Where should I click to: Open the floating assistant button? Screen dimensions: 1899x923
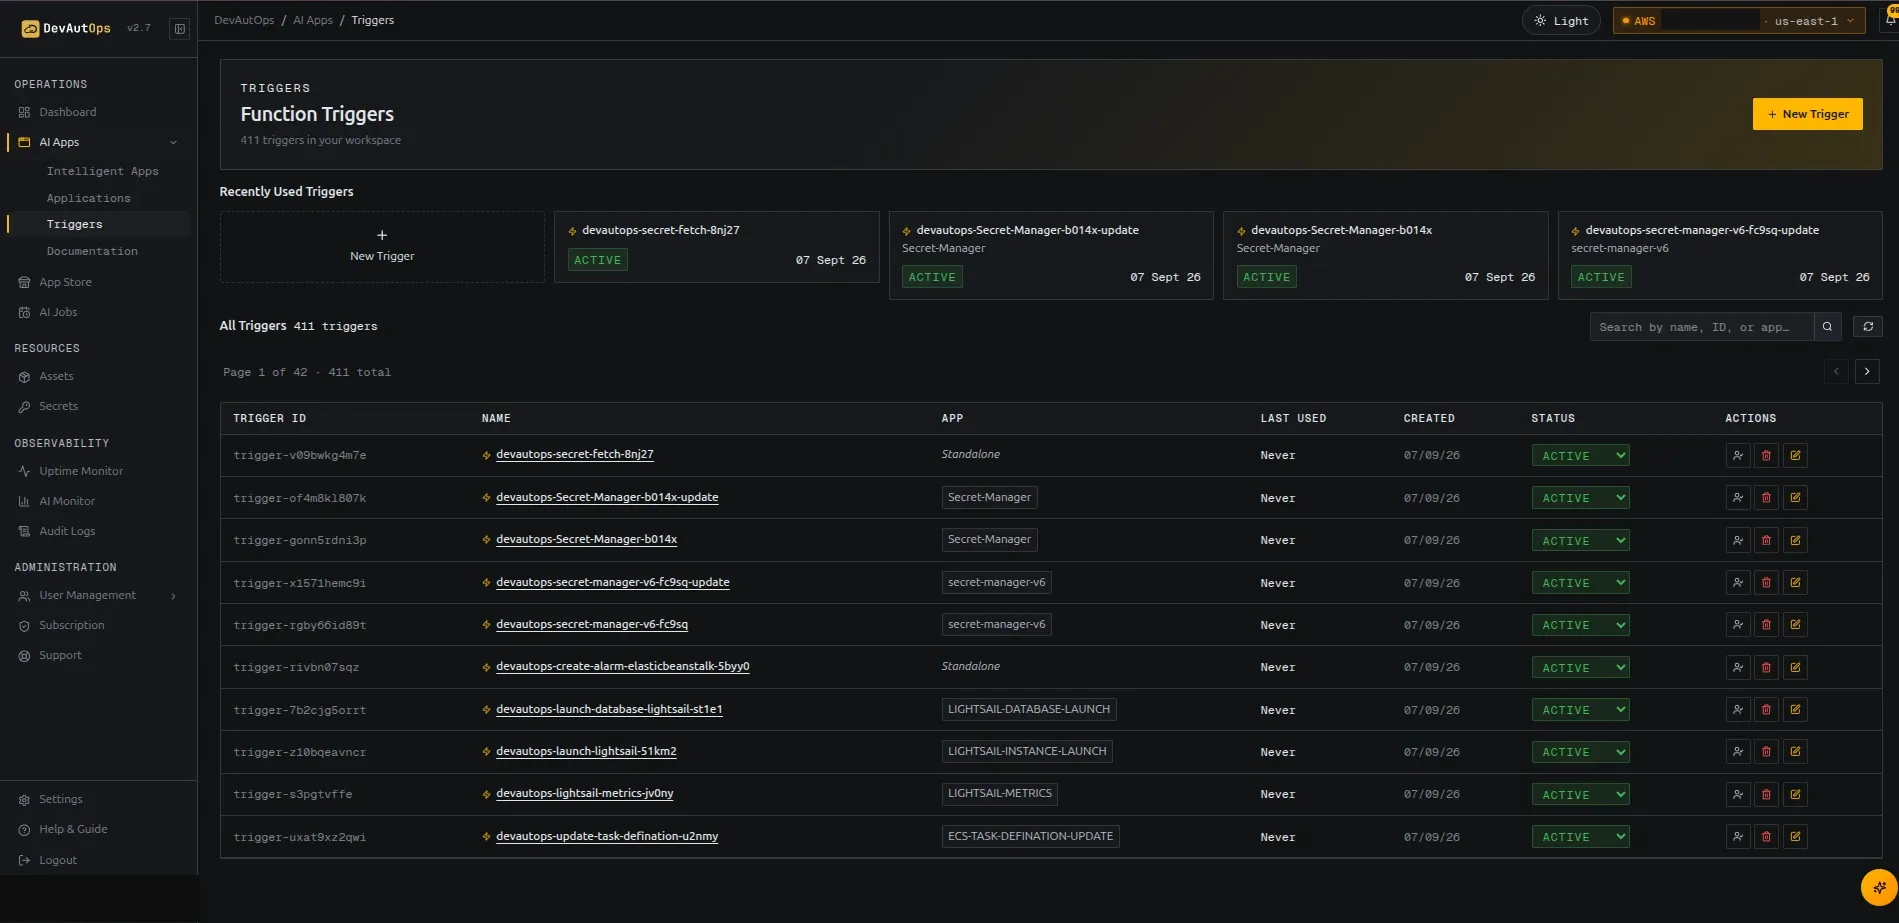pos(1879,887)
